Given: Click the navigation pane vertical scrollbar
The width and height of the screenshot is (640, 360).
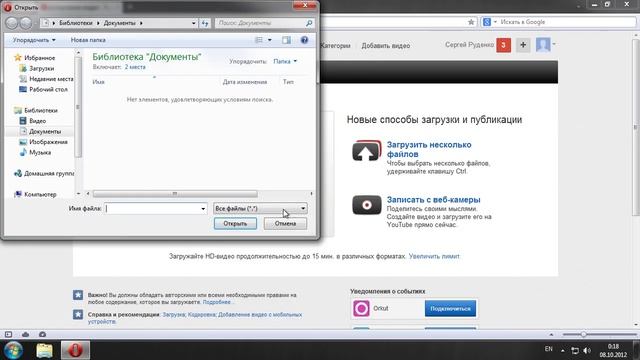Looking at the screenshot, I should [x=78, y=107].
